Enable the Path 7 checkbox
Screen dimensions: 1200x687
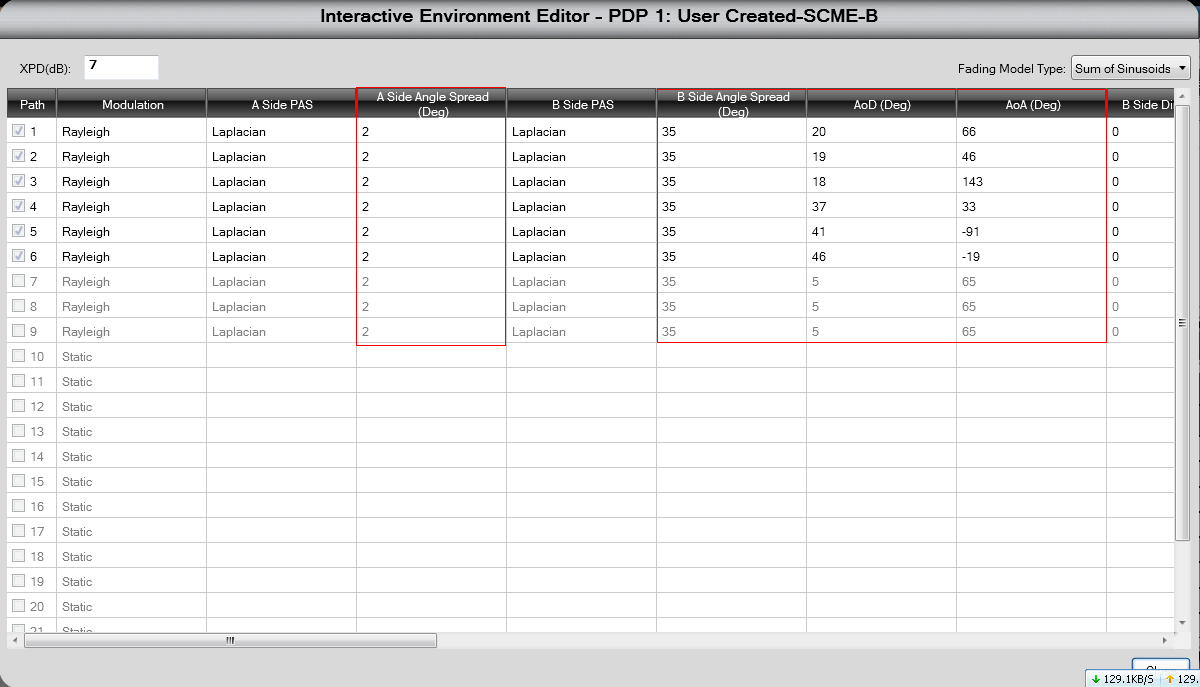[18, 281]
